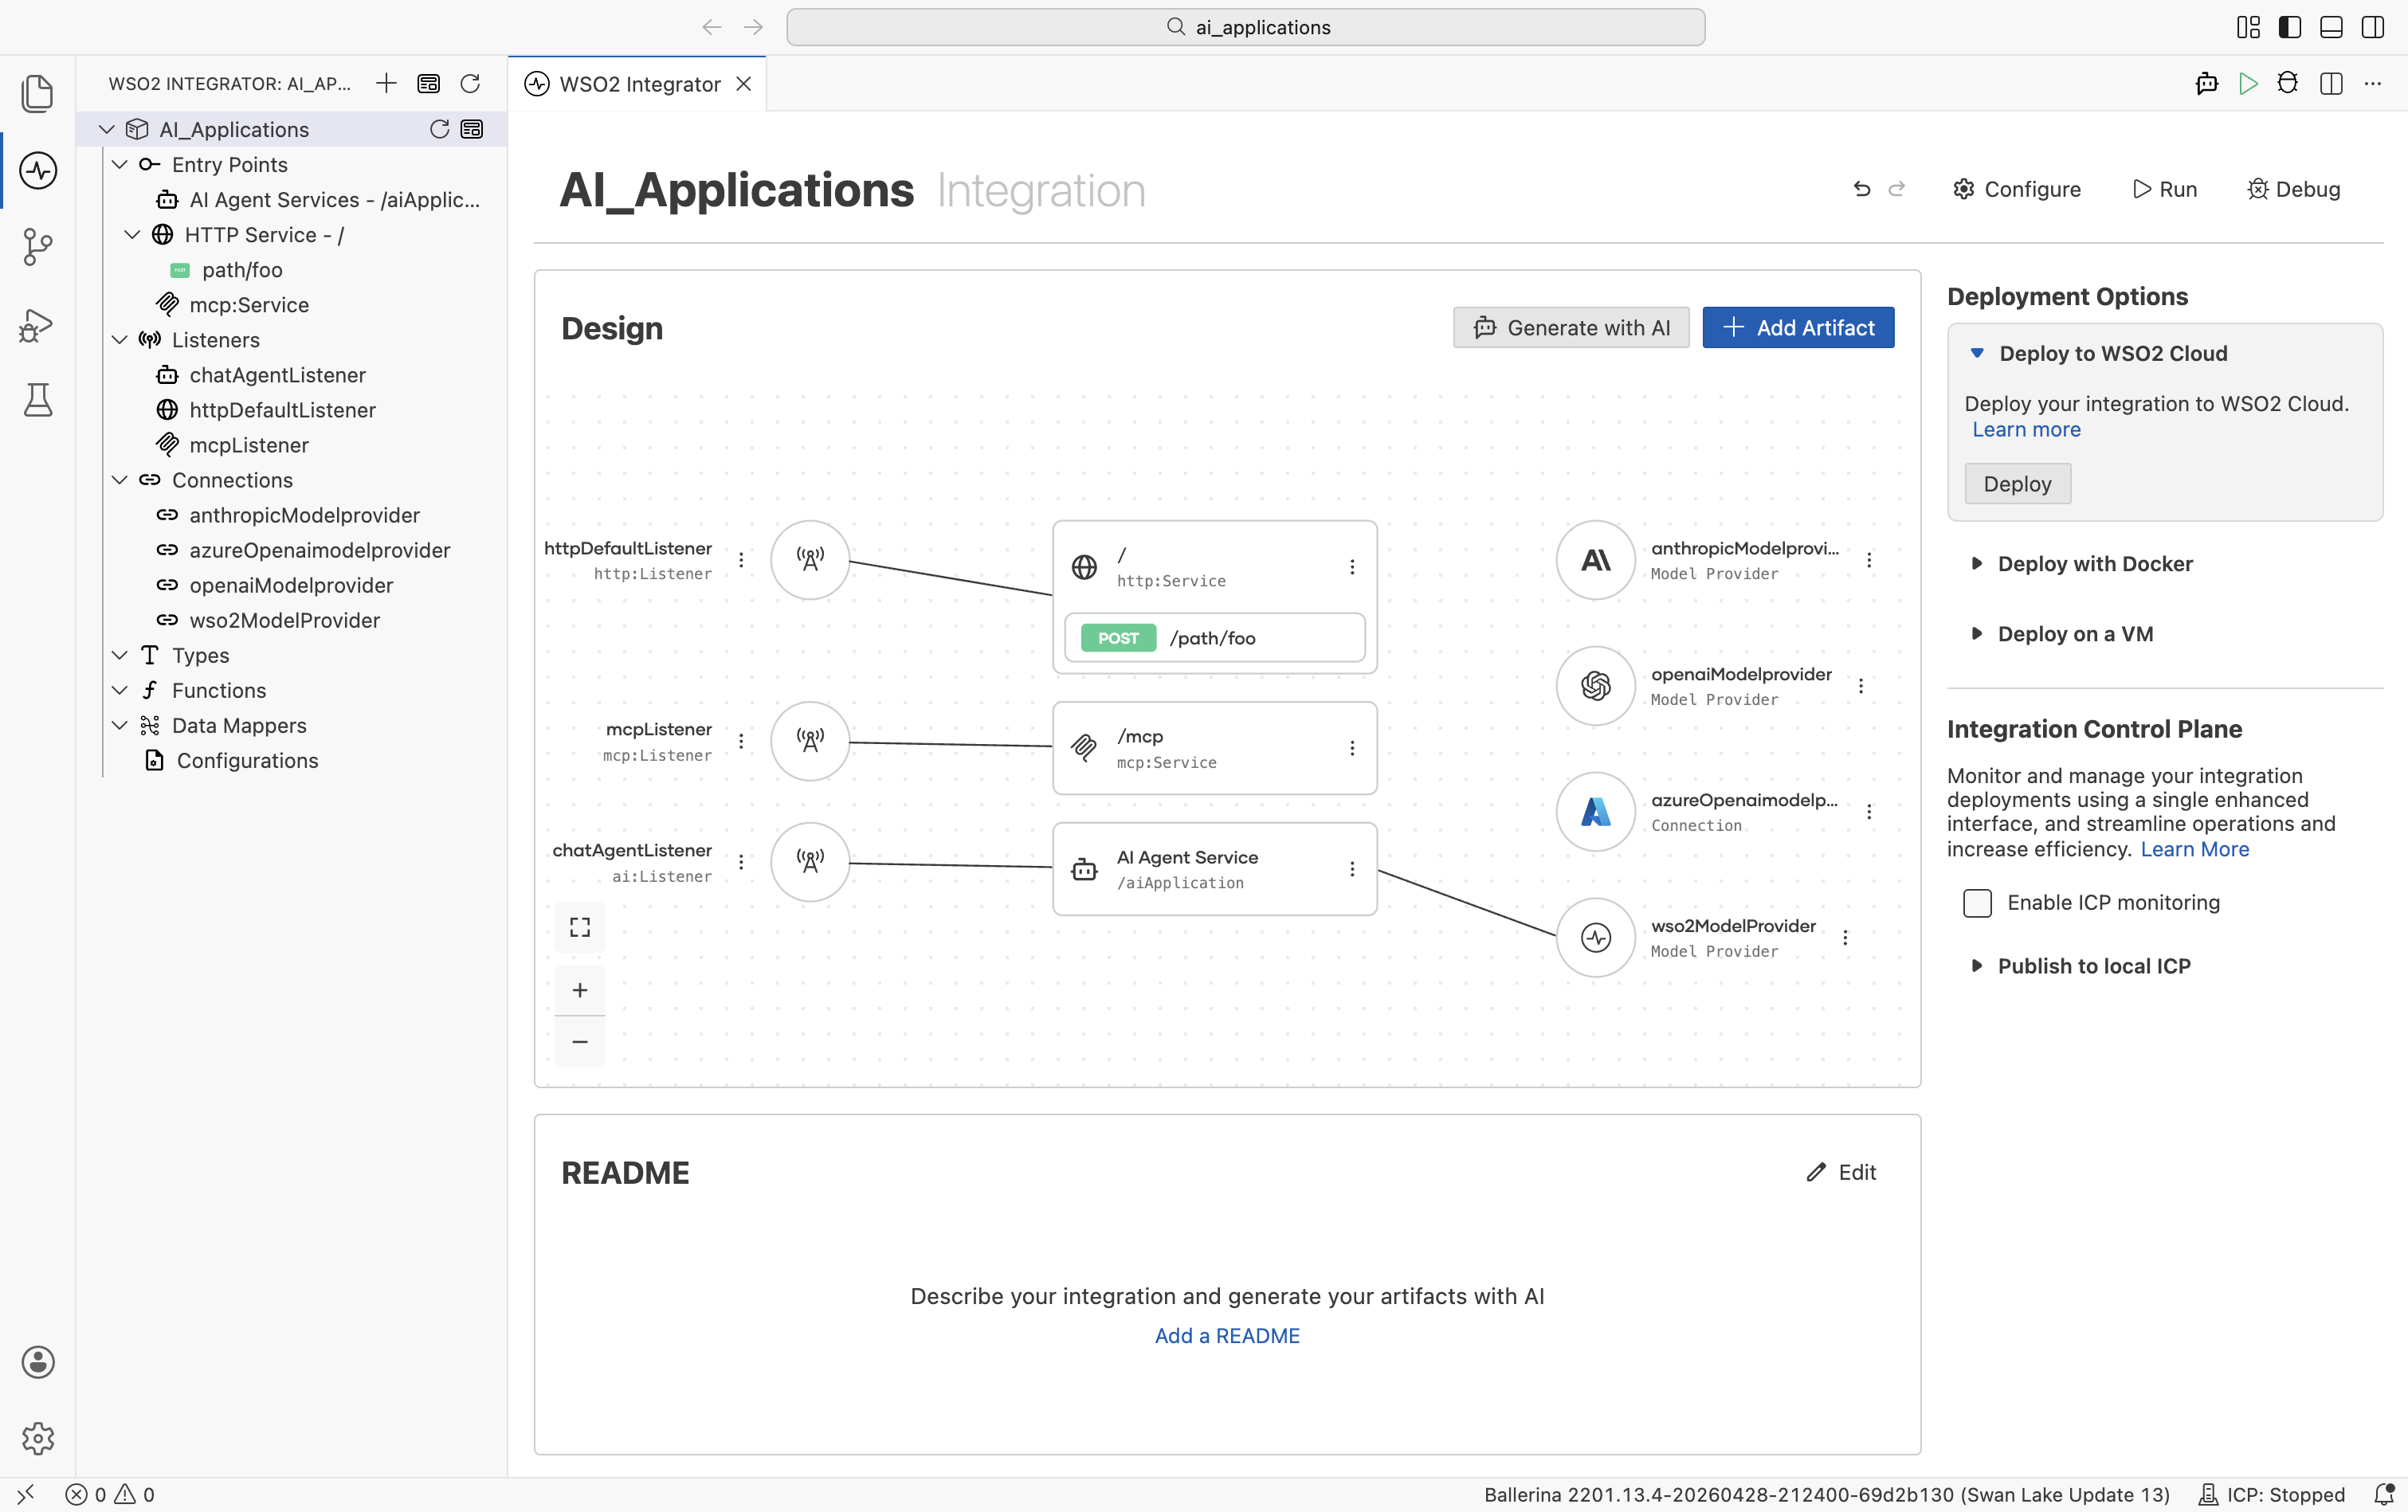Screen dimensions: 2408x1512
Task: Zoom out with the diagram minus button
Action: pyautogui.click(x=580, y=1042)
